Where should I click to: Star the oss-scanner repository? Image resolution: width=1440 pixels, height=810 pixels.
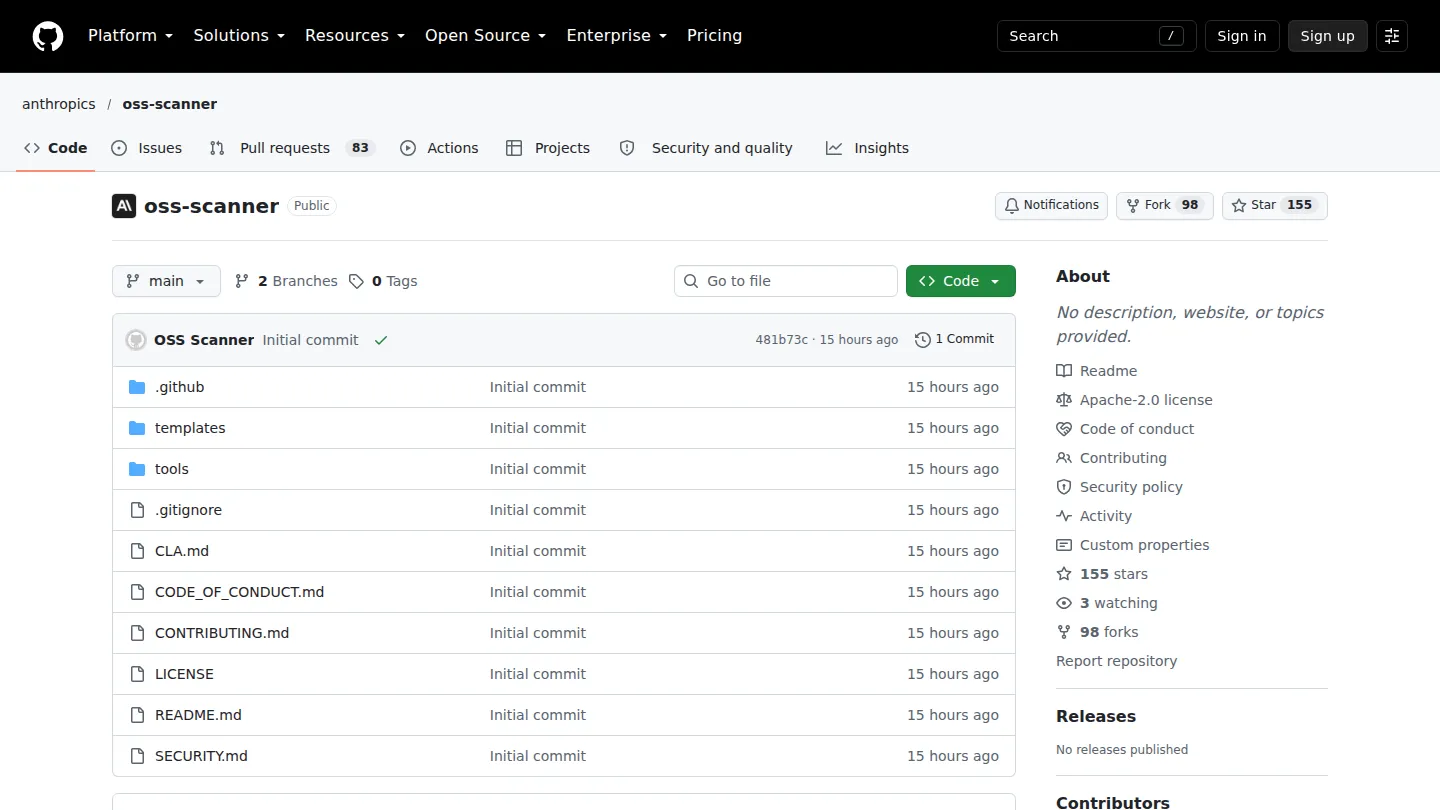tap(1275, 206)
